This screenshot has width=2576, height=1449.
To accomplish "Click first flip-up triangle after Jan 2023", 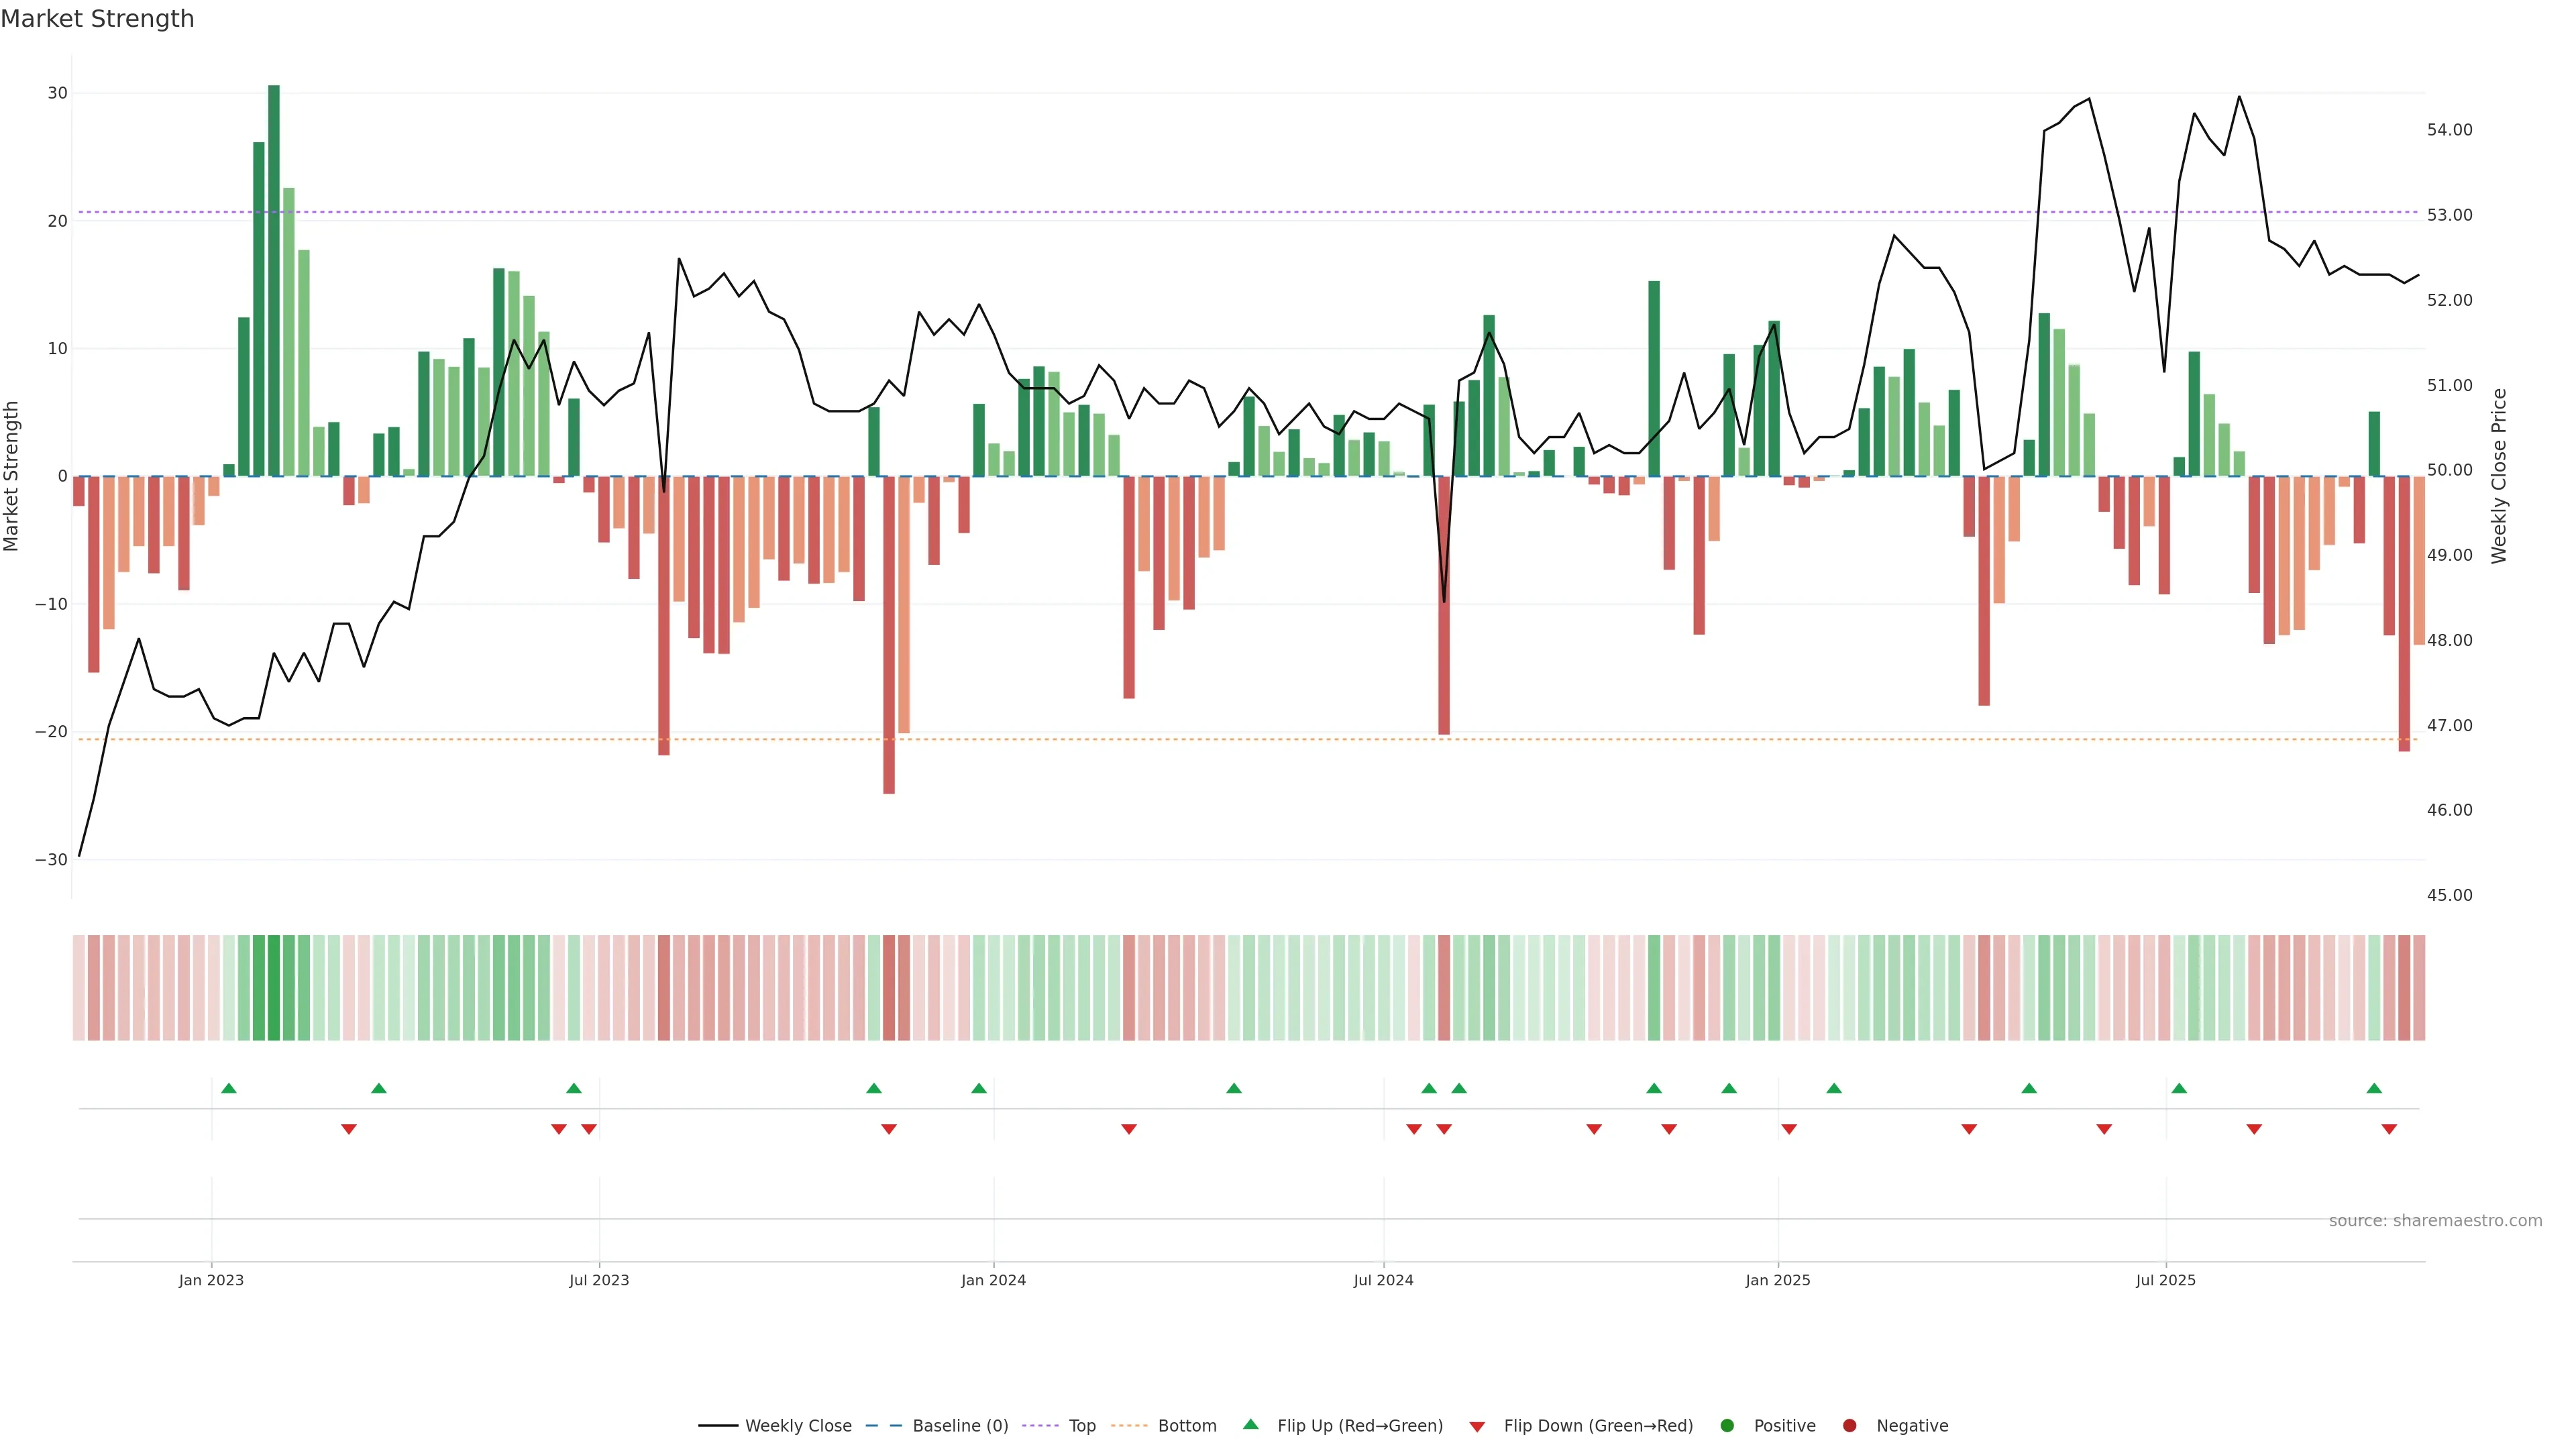I will click(229, 1088).
